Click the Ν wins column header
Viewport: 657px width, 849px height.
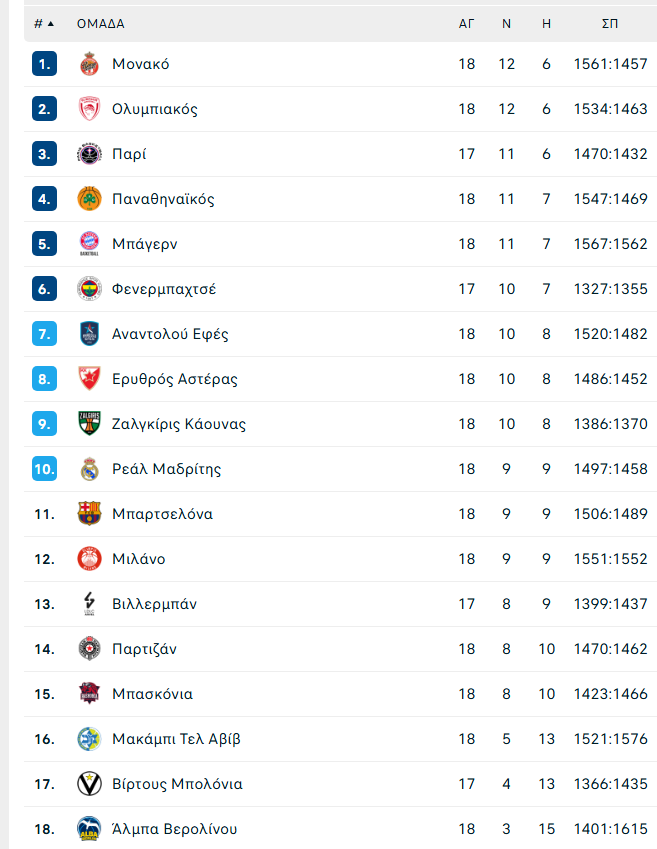[506, 24]
